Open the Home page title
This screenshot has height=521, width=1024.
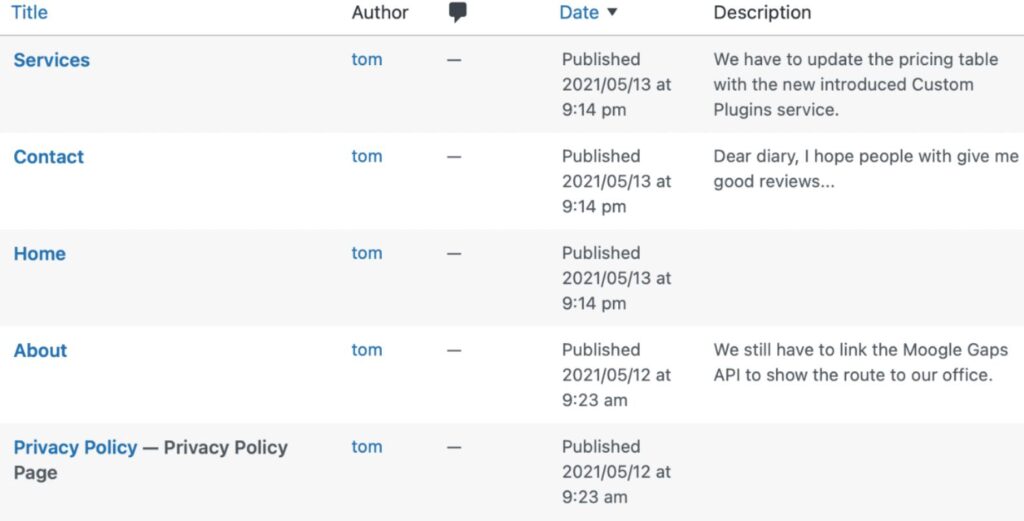tap(39, 254)
